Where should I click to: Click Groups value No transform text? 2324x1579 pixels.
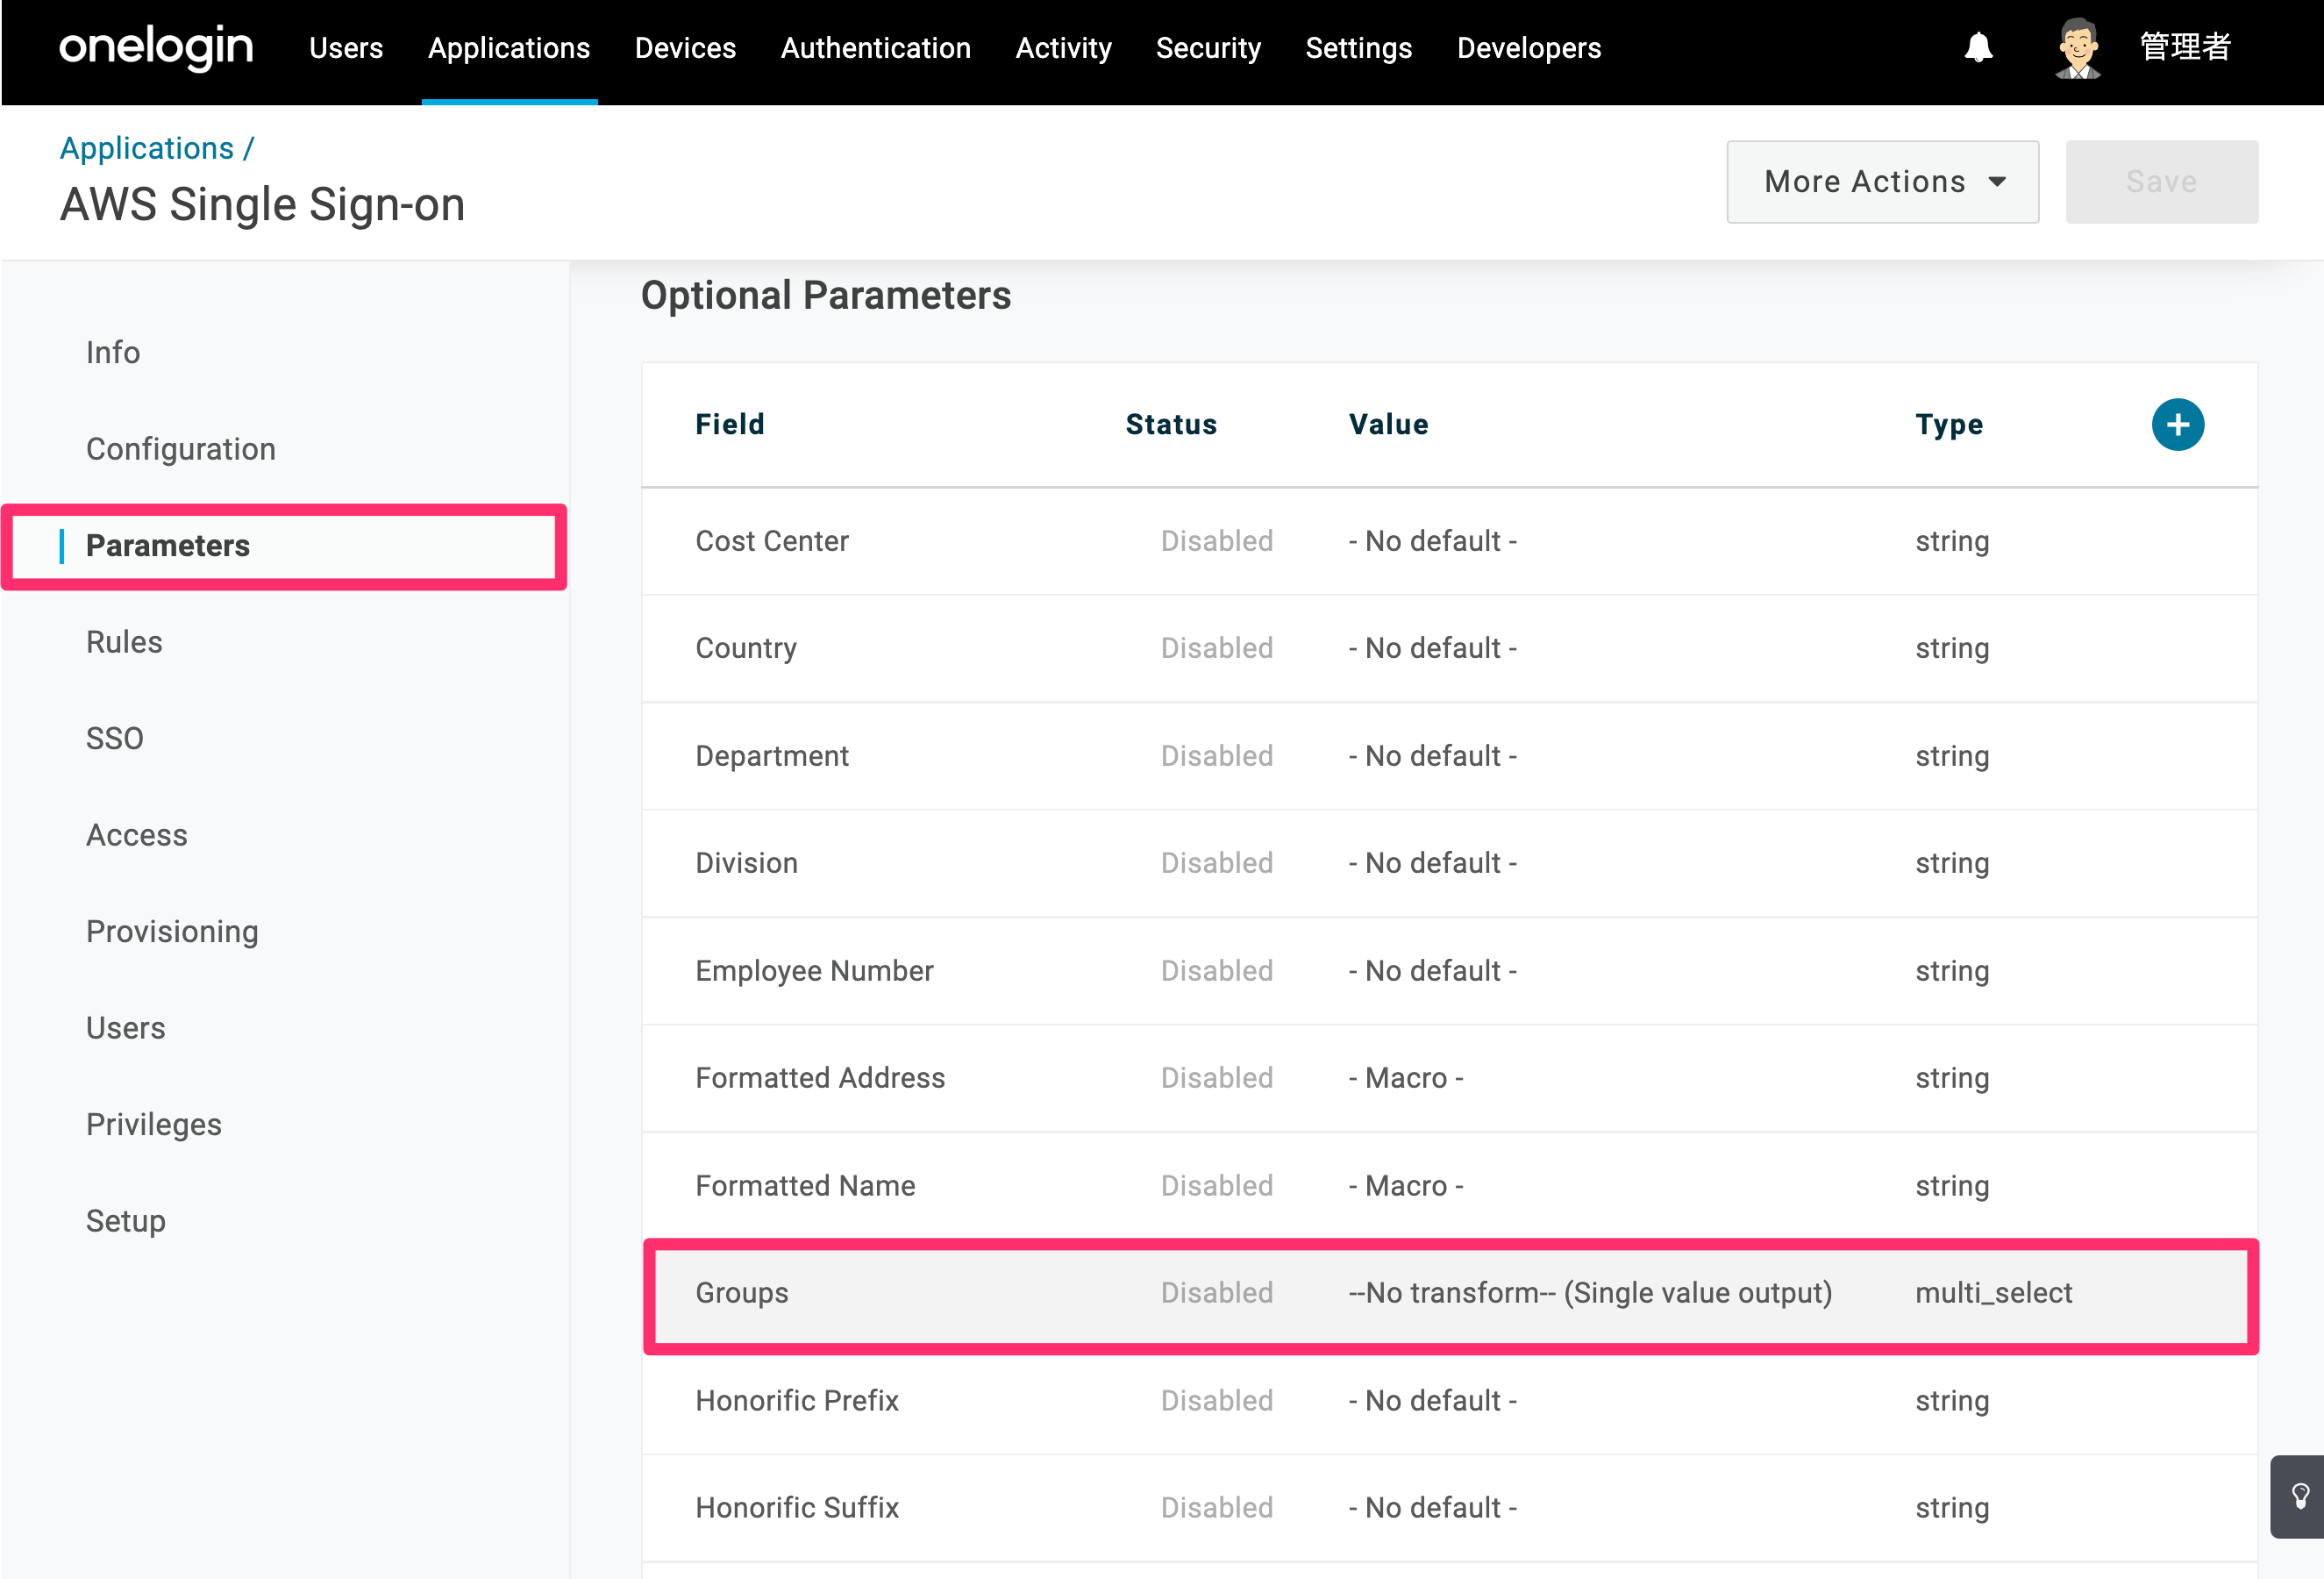pos(1590,1293)
